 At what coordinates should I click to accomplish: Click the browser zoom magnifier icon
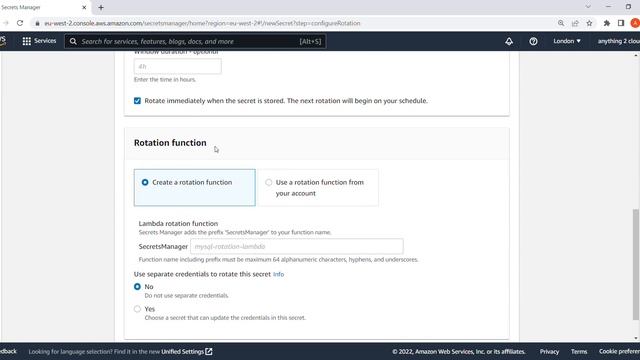tap(561, 23)
